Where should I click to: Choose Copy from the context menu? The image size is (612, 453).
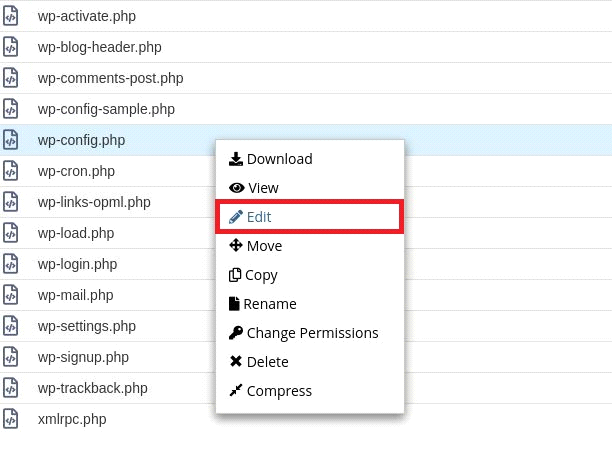(x=261, y=275)
